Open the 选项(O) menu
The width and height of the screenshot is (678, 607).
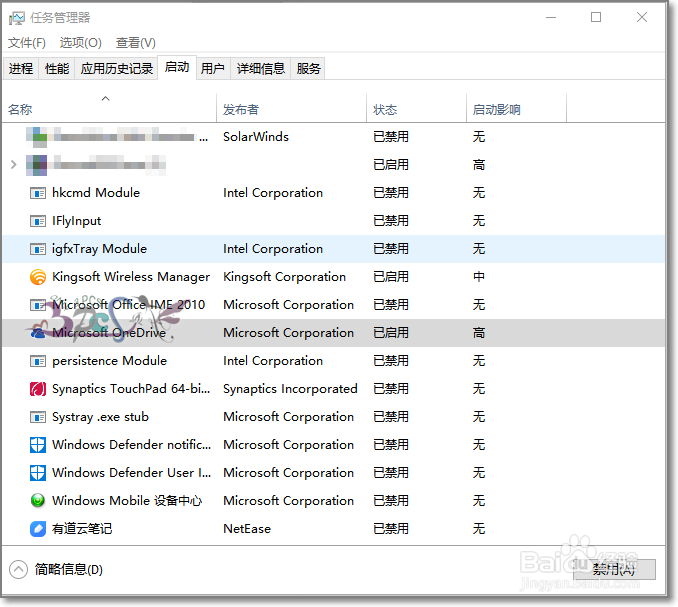(80, 43)
